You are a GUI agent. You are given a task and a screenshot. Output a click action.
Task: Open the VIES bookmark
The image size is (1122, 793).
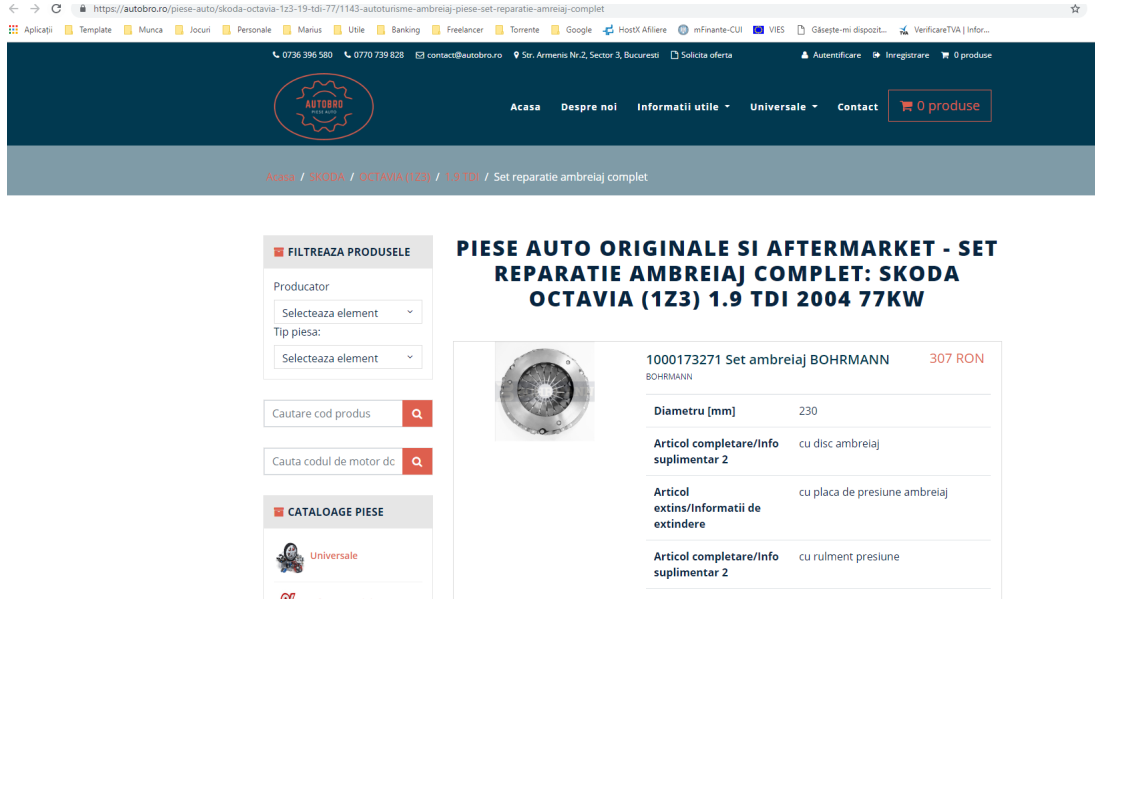tap(769, 30)
